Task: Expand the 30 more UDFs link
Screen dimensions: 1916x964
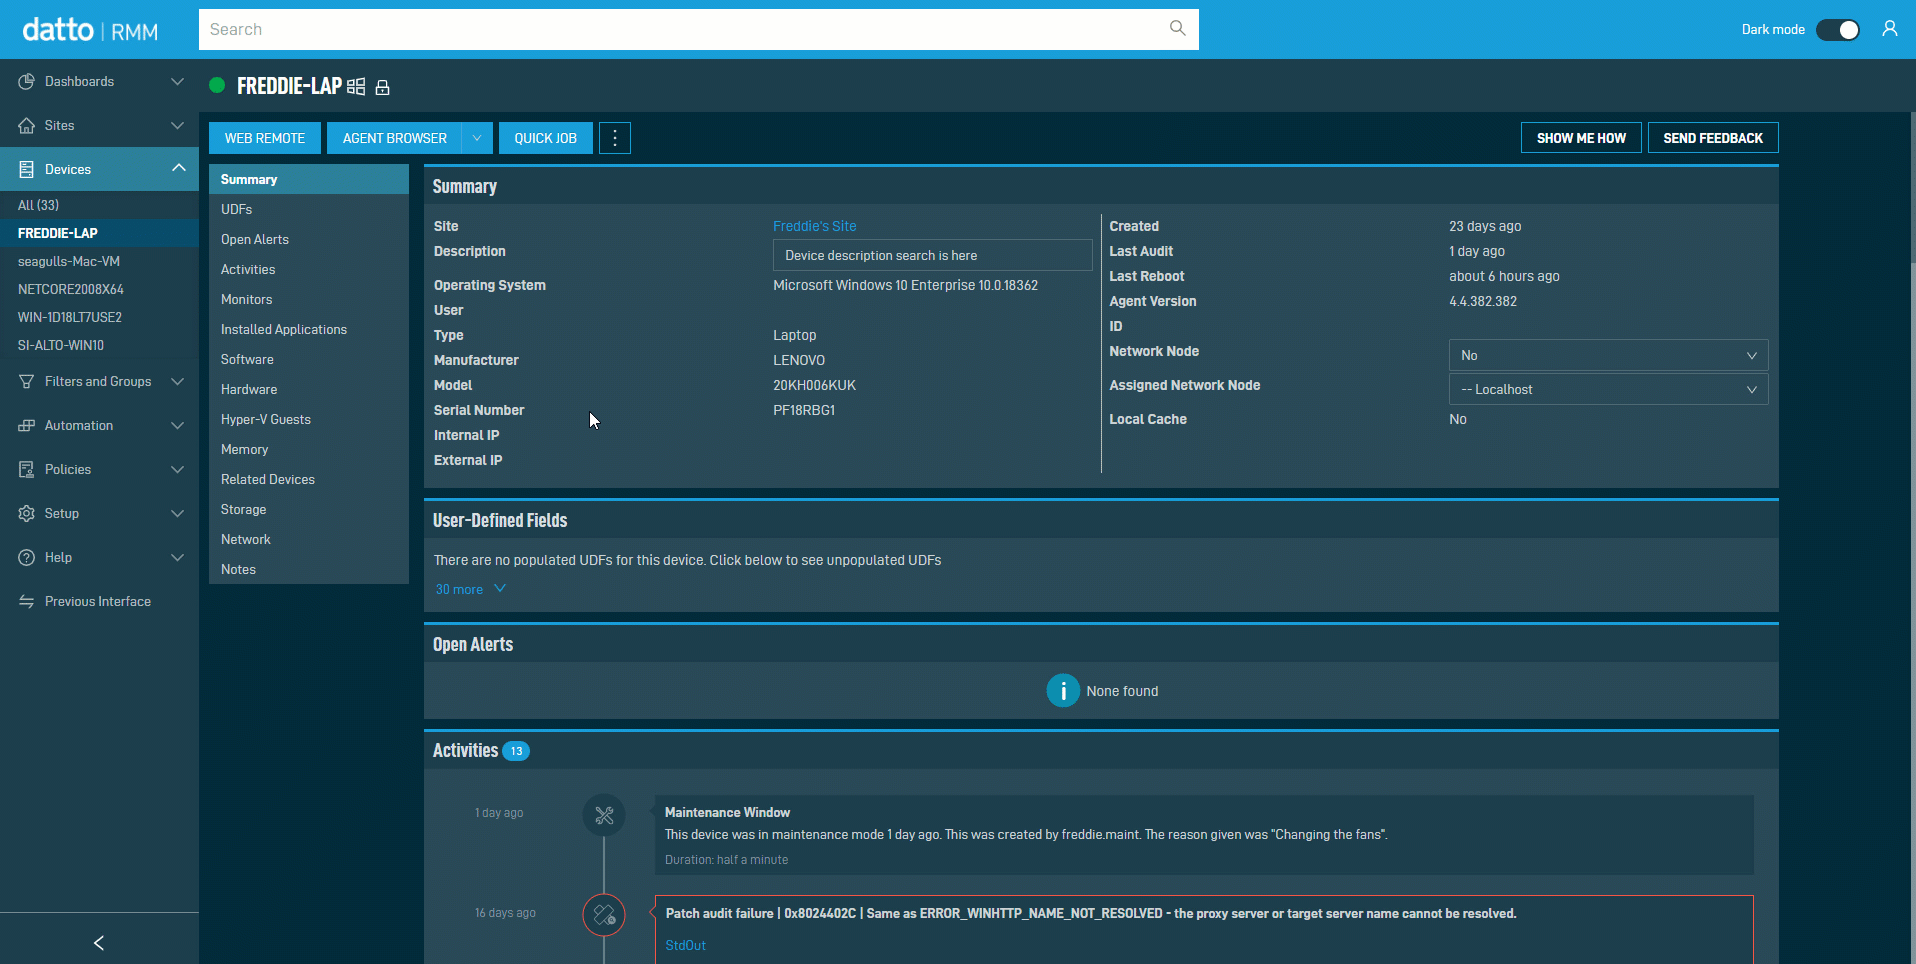Action: 470,589
